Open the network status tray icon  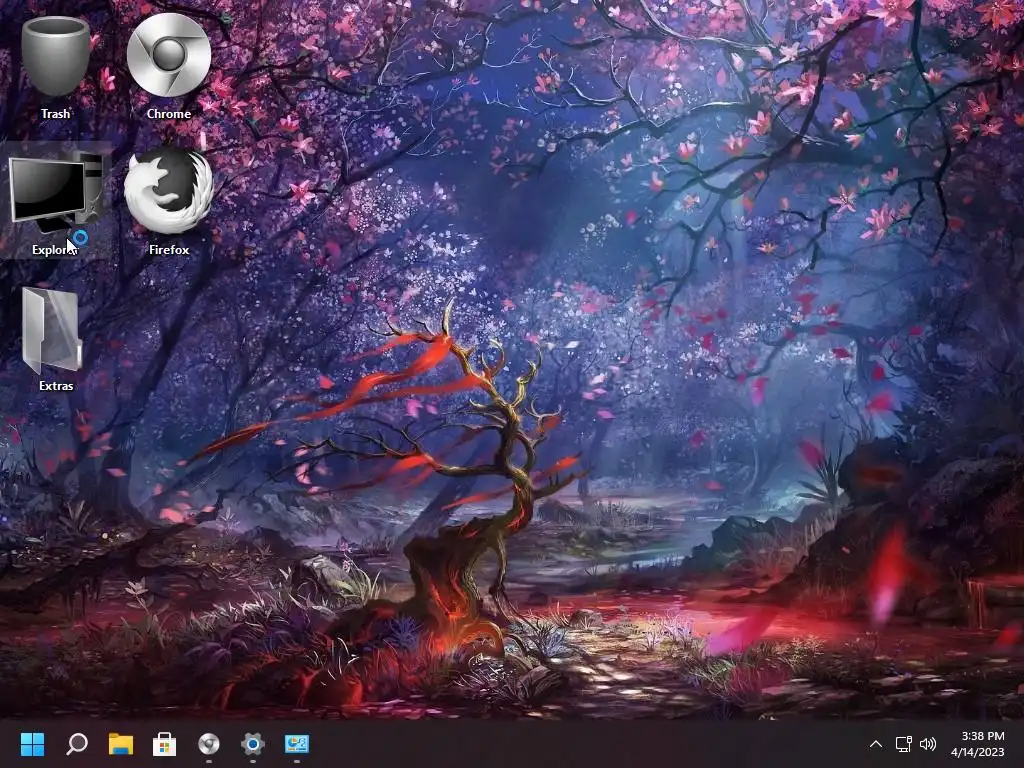(x=903, y=744)
